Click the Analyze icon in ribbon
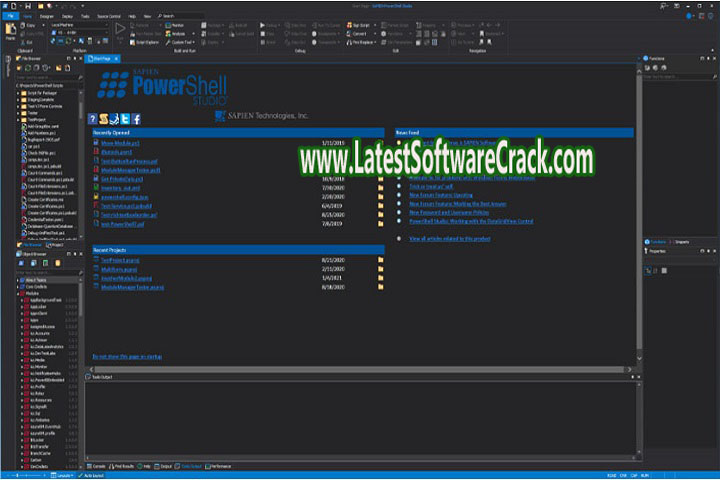720x480 pixels. 169,34
